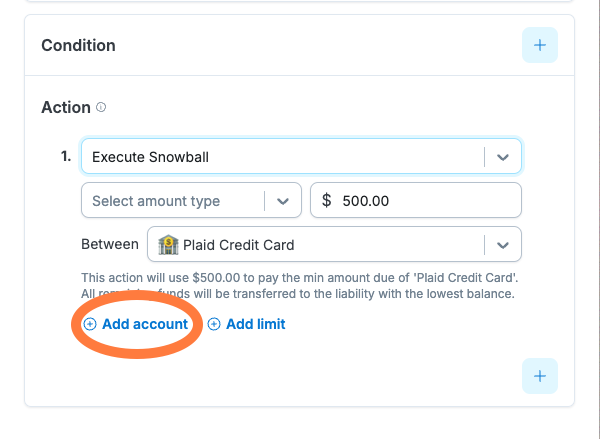Click the Add limit link
600x439 pixels.
pyautogui.click(x=255, y=324)
